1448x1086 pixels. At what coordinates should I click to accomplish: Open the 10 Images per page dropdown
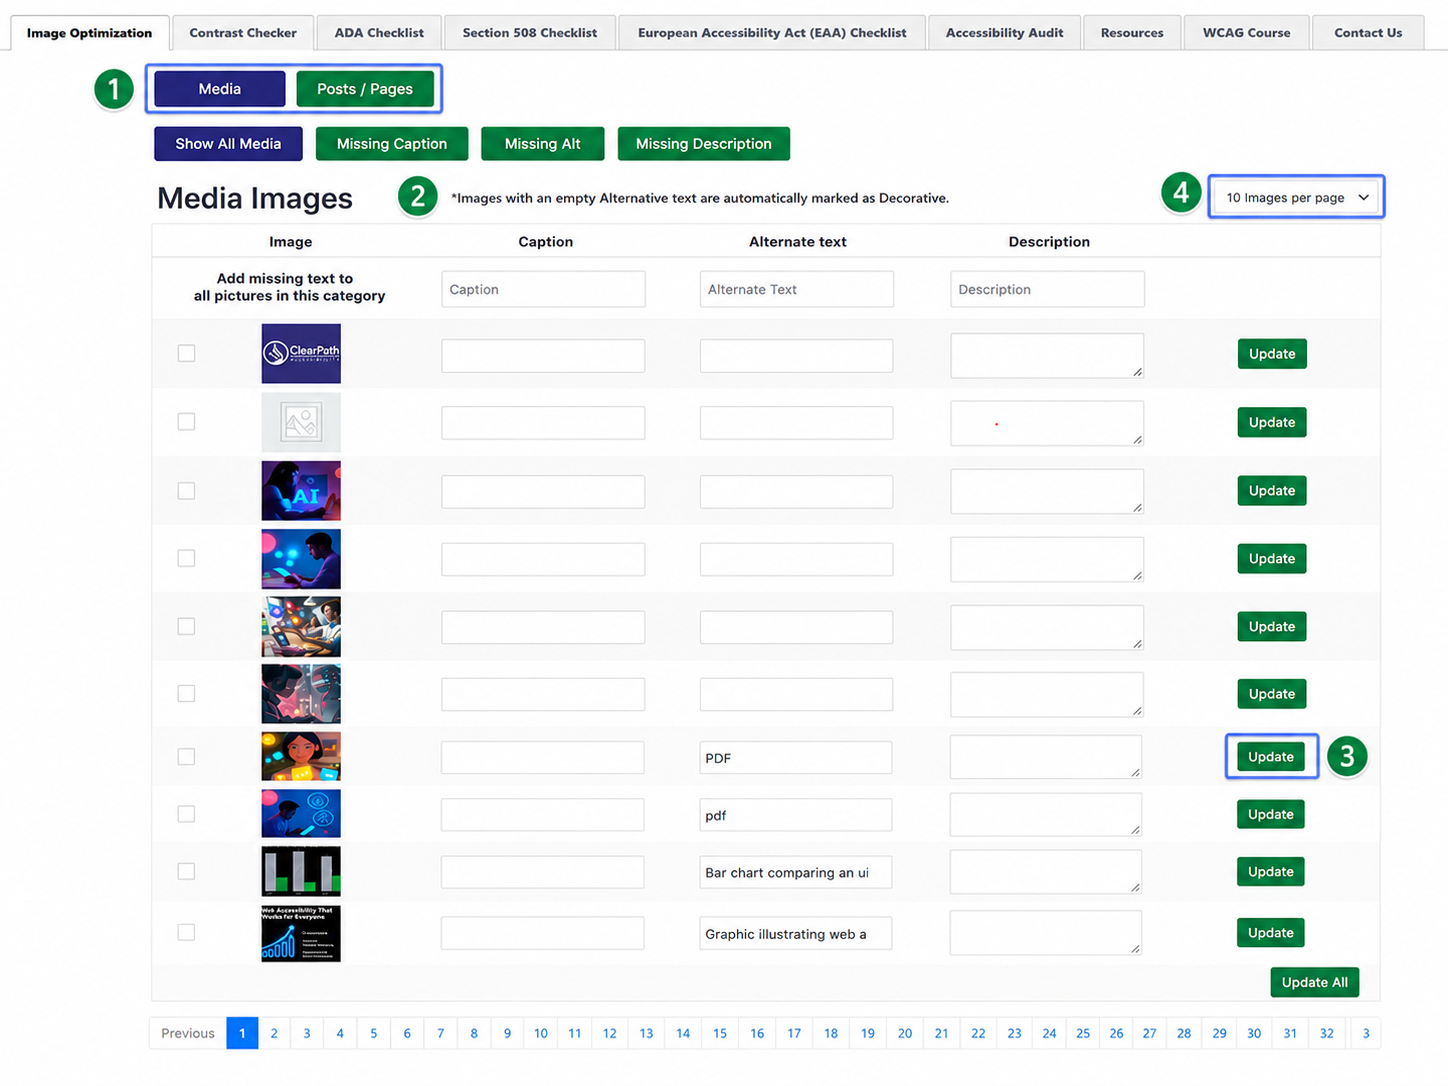pyautogui.click(x=1296, y=197)
